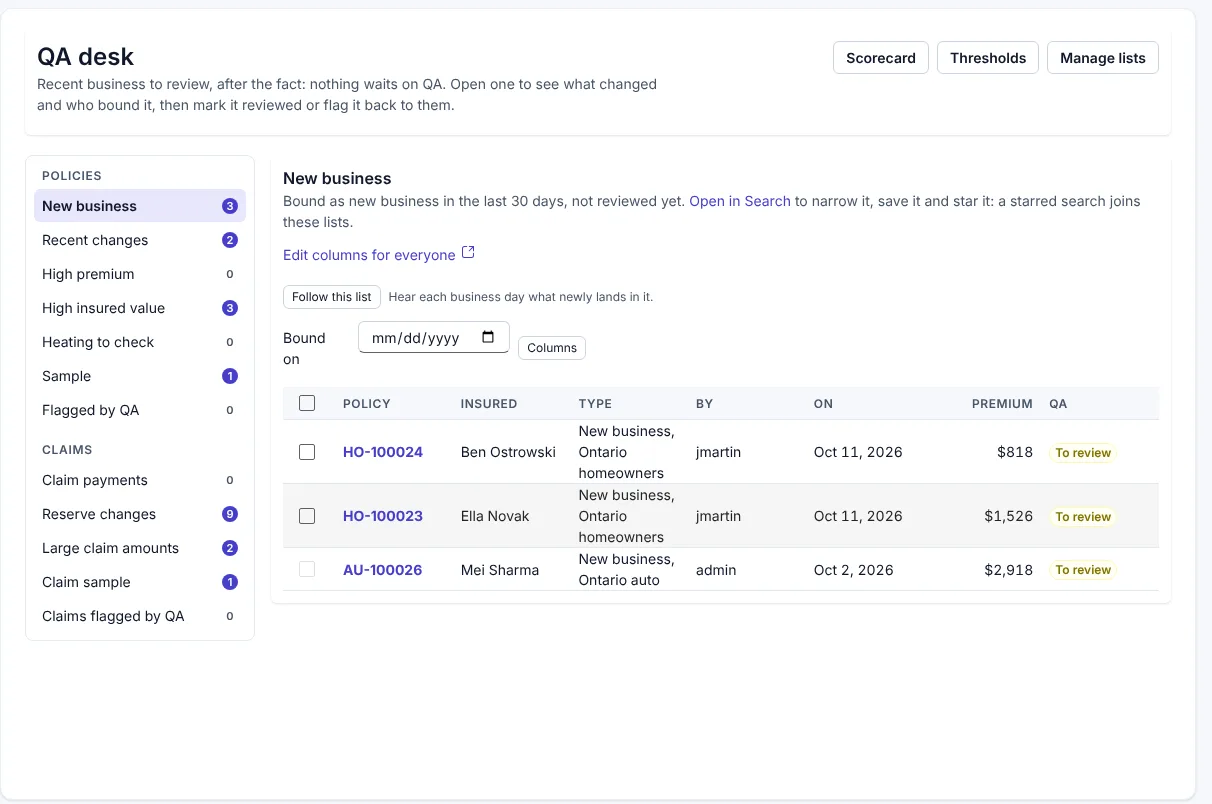Click the Policy column header
Viewport: 1212px width, 804px height.
[367, 404]
